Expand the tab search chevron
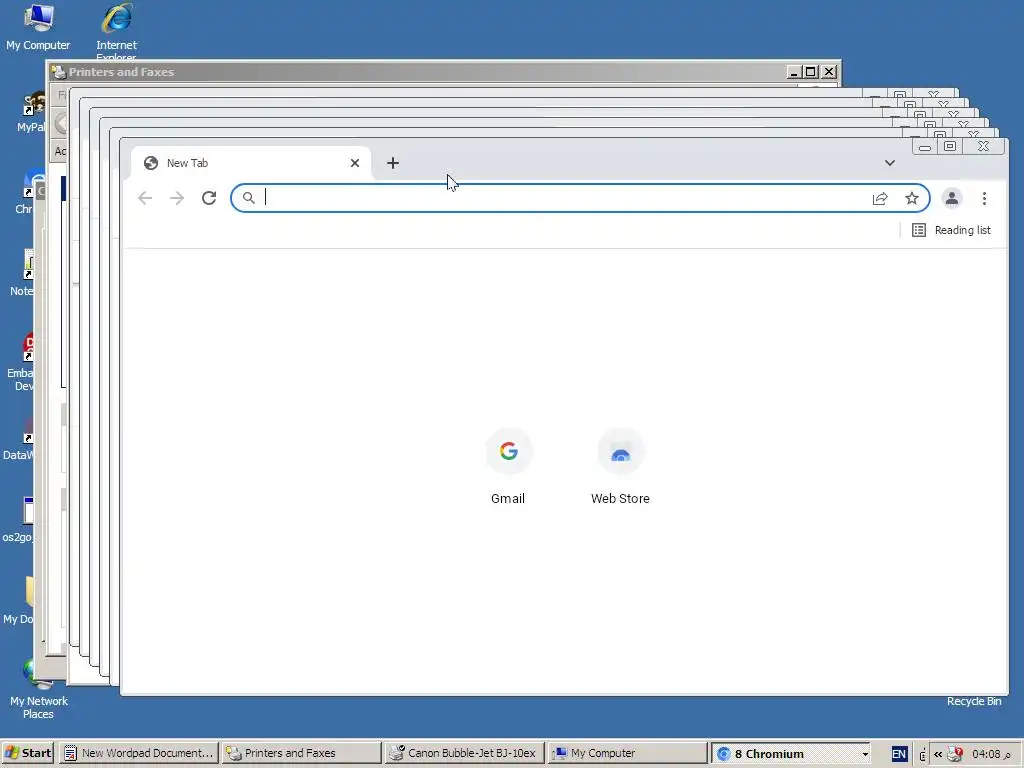 [x=889, y=163]
